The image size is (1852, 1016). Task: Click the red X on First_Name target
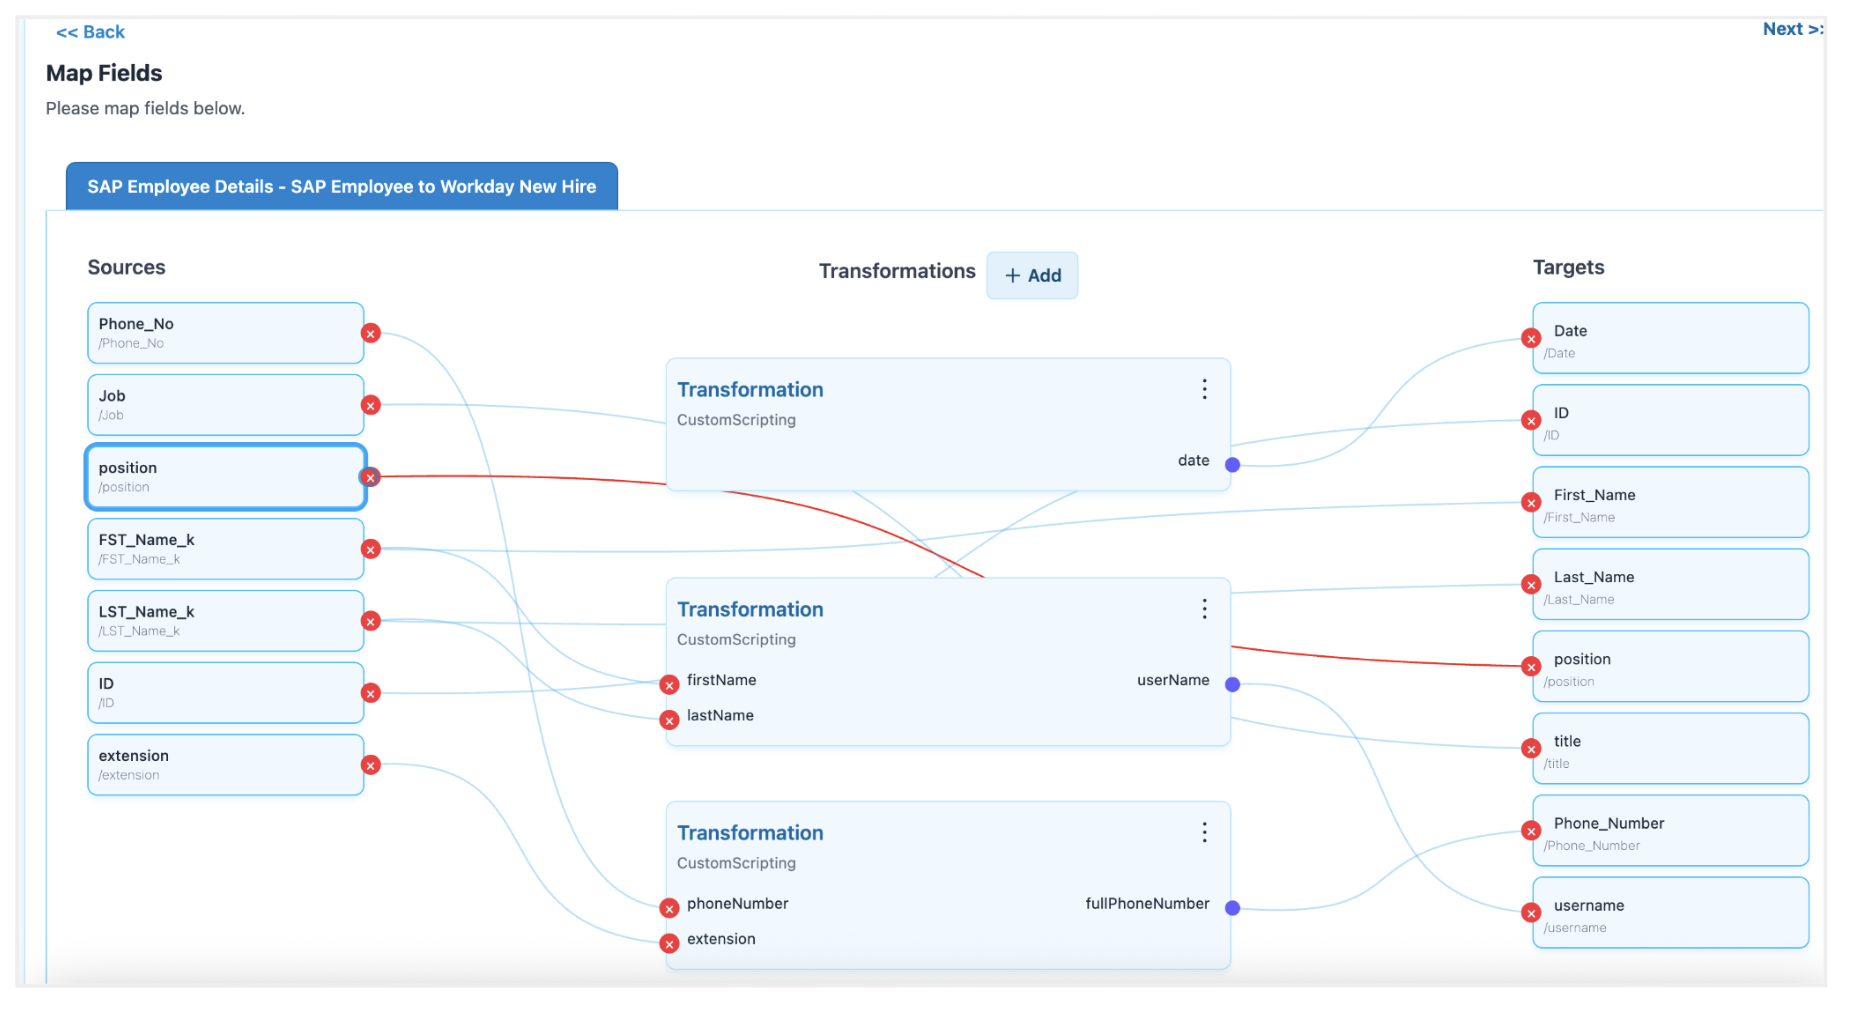(1531, 502)
